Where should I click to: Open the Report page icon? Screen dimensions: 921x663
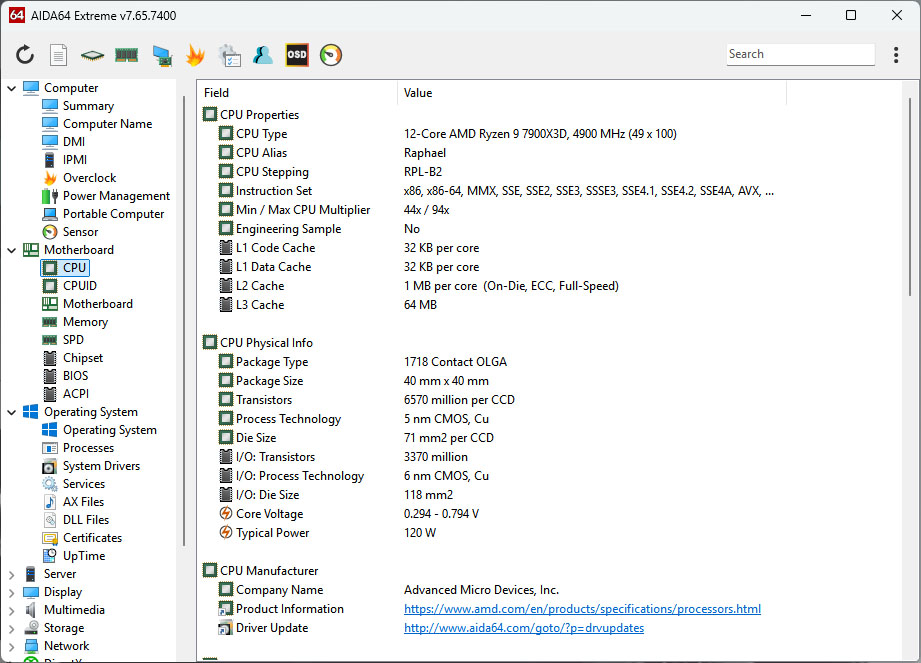58,55
